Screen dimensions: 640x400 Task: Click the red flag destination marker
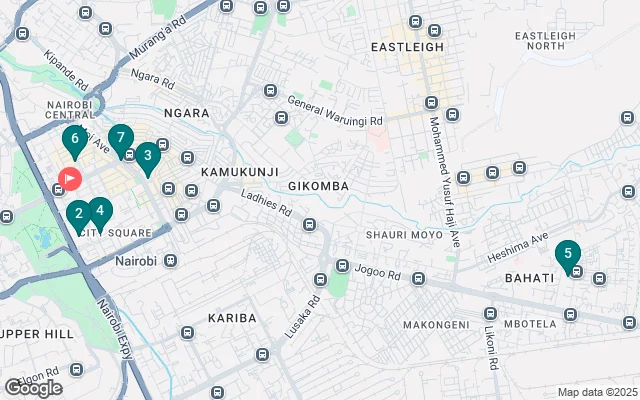click(x=70, y=179)
